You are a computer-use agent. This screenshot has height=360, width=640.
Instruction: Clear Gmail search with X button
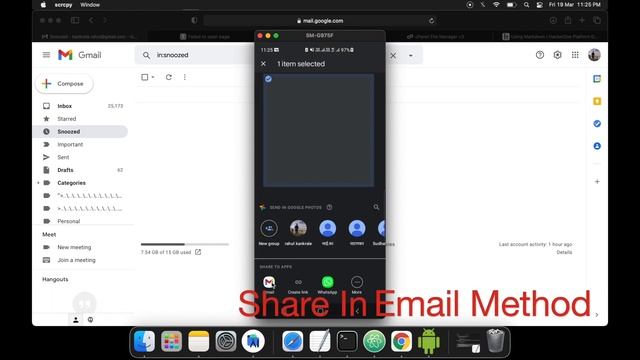click(x=393, y=55)
